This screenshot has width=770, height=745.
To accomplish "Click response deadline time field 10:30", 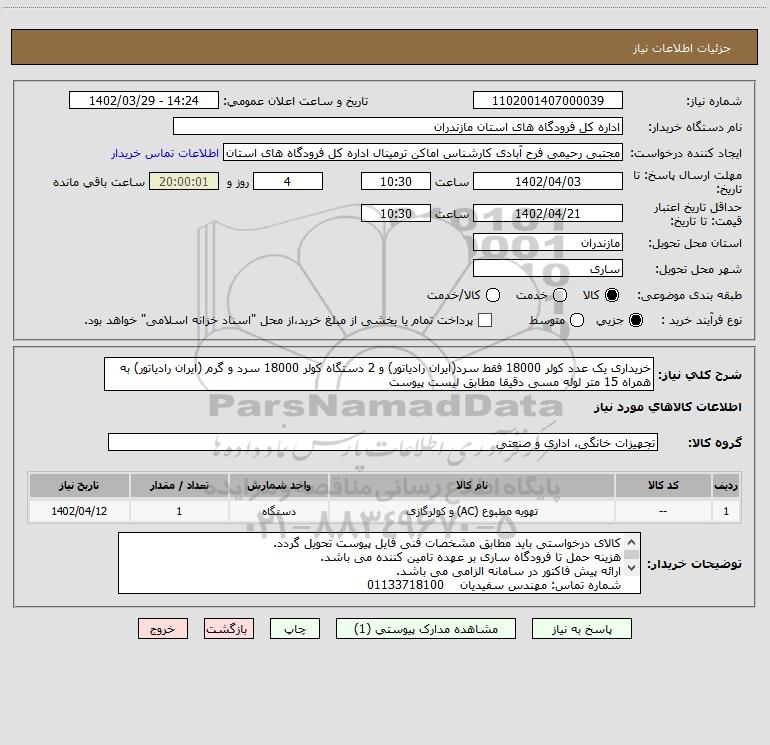I will pyautogui.click(x=396, y=182).
